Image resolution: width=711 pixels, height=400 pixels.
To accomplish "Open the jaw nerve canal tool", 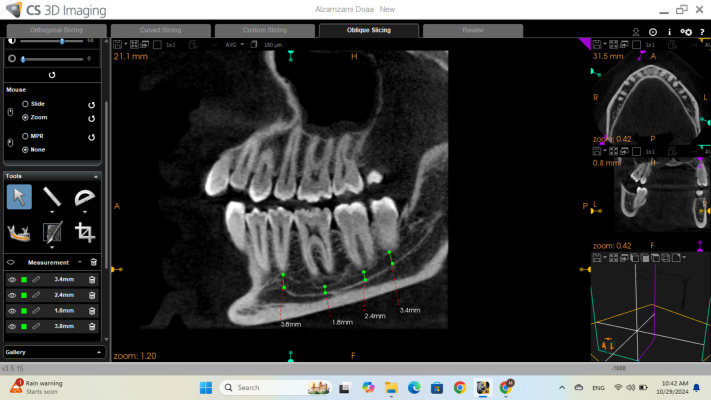I will [19, 233].
